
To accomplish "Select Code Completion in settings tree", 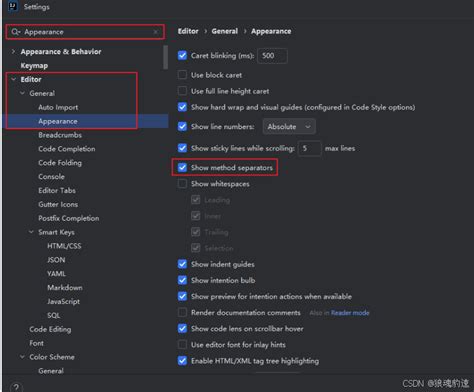I will click(x=67, y=149).
